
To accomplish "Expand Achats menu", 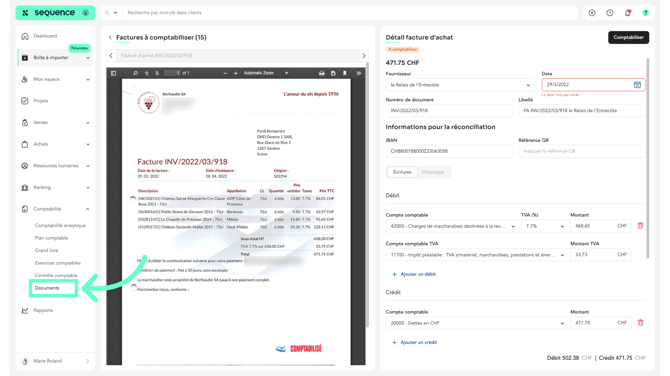I will click(x=88, y=144).
